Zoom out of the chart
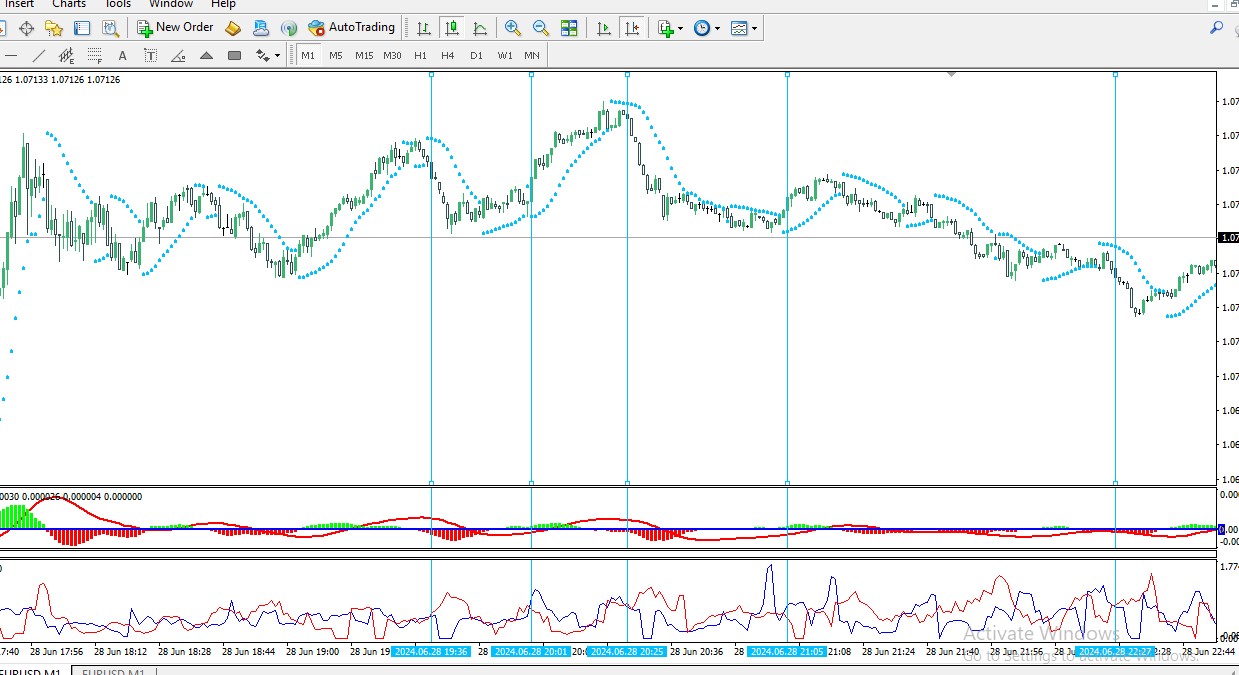The width and height of the screenshot is (1239, 675). [x=541, y=28]
